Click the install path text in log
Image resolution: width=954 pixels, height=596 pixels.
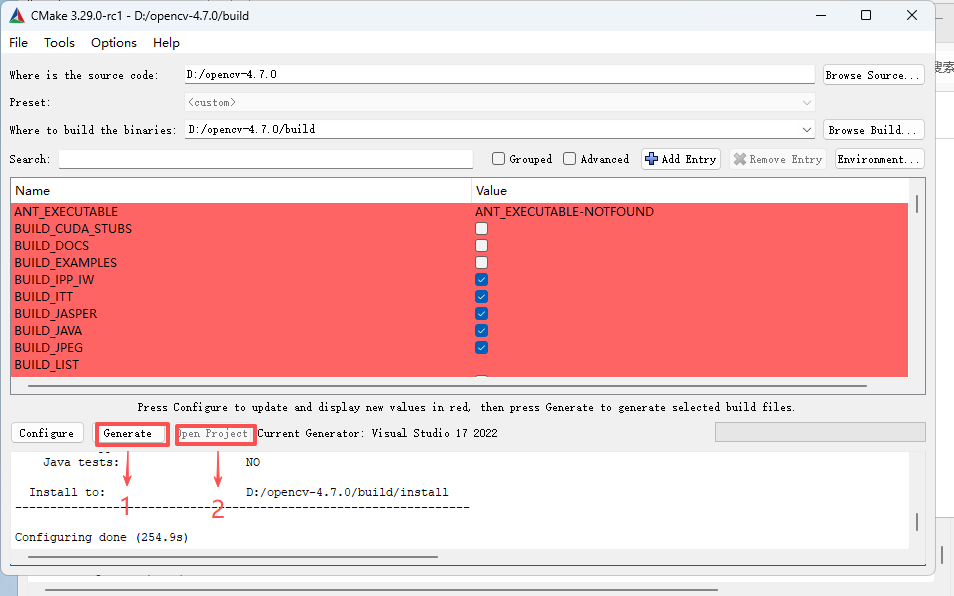[x=347, y=492]
